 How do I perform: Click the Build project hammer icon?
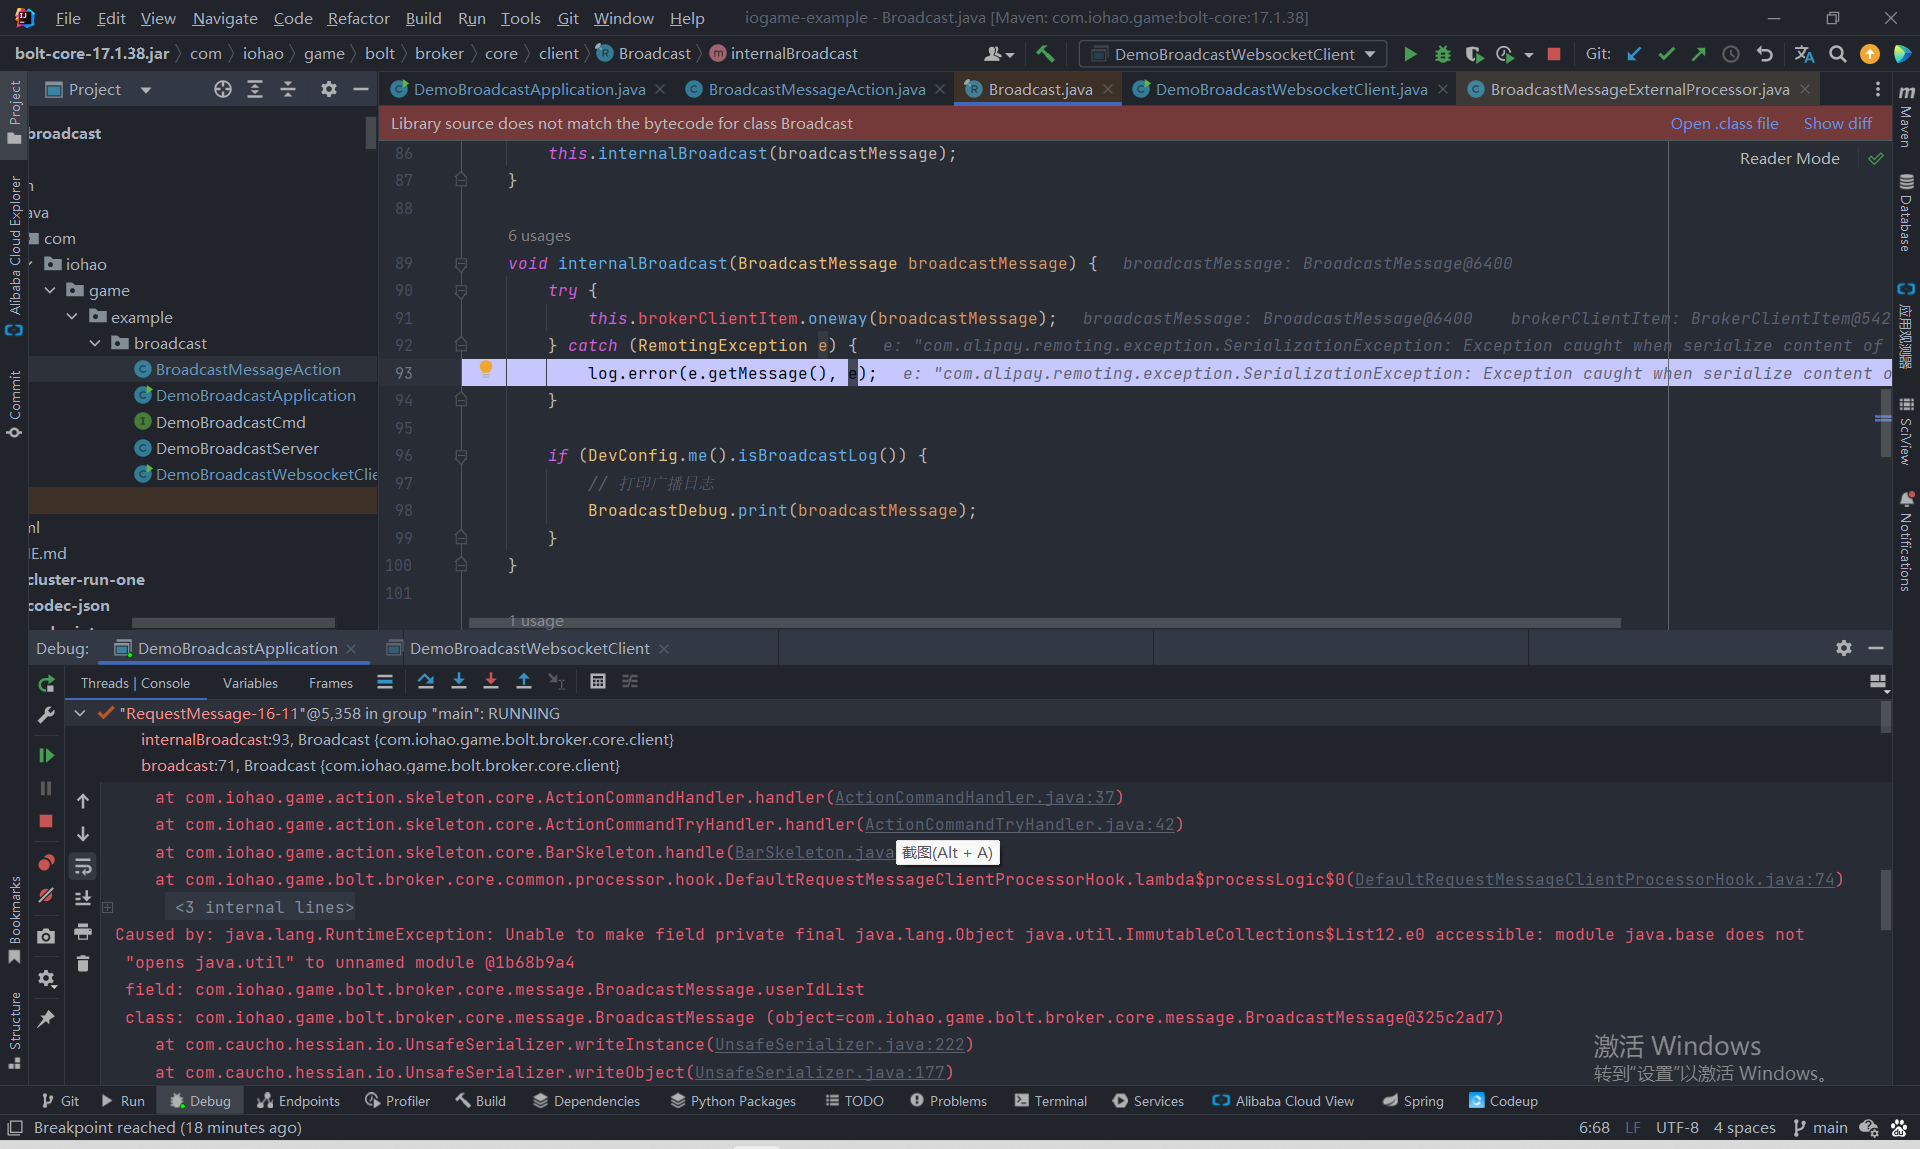(x=1045, y=54)
